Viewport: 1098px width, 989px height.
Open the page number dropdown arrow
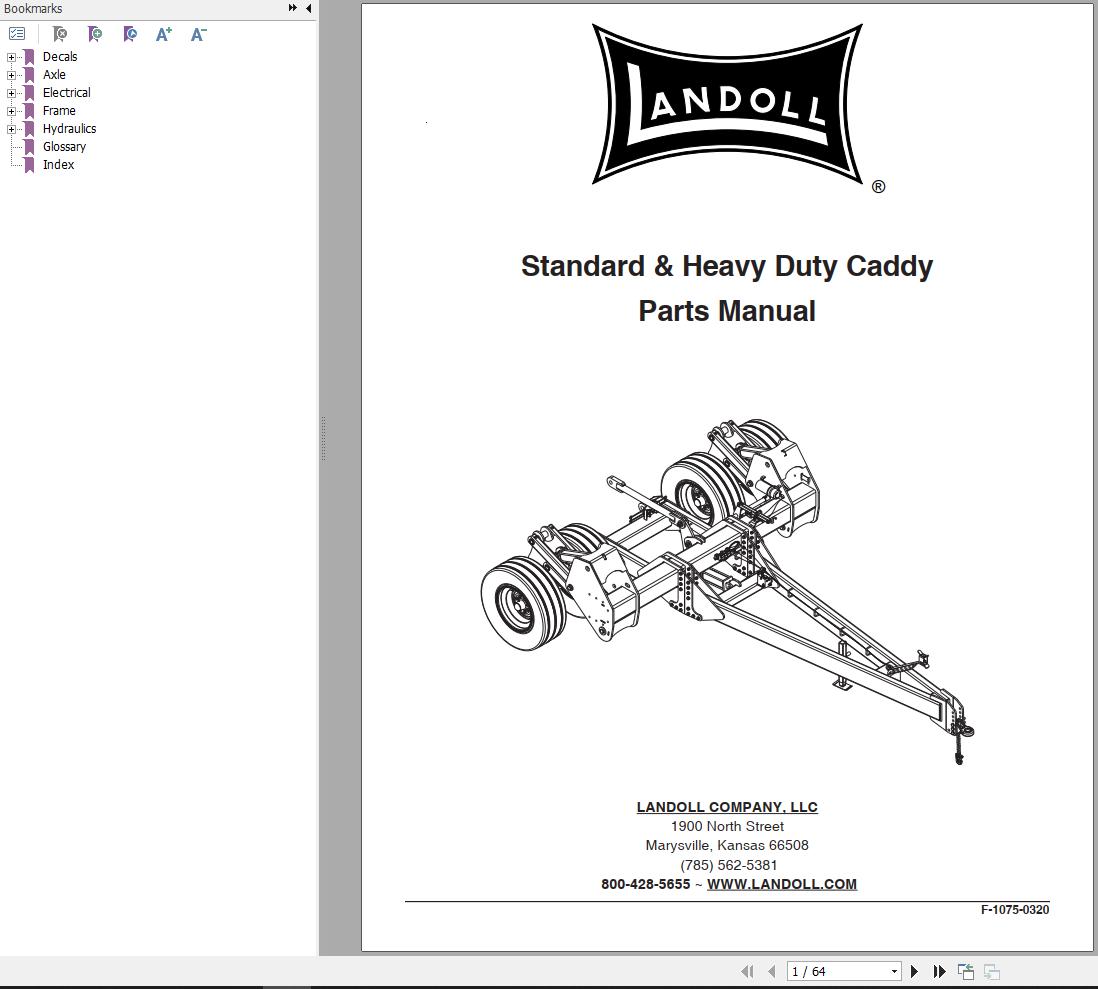(894, 971)
